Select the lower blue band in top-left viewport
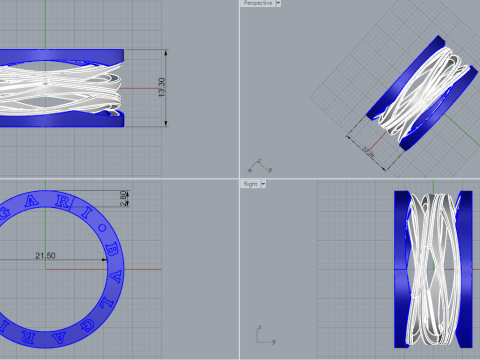 point(62,120)
